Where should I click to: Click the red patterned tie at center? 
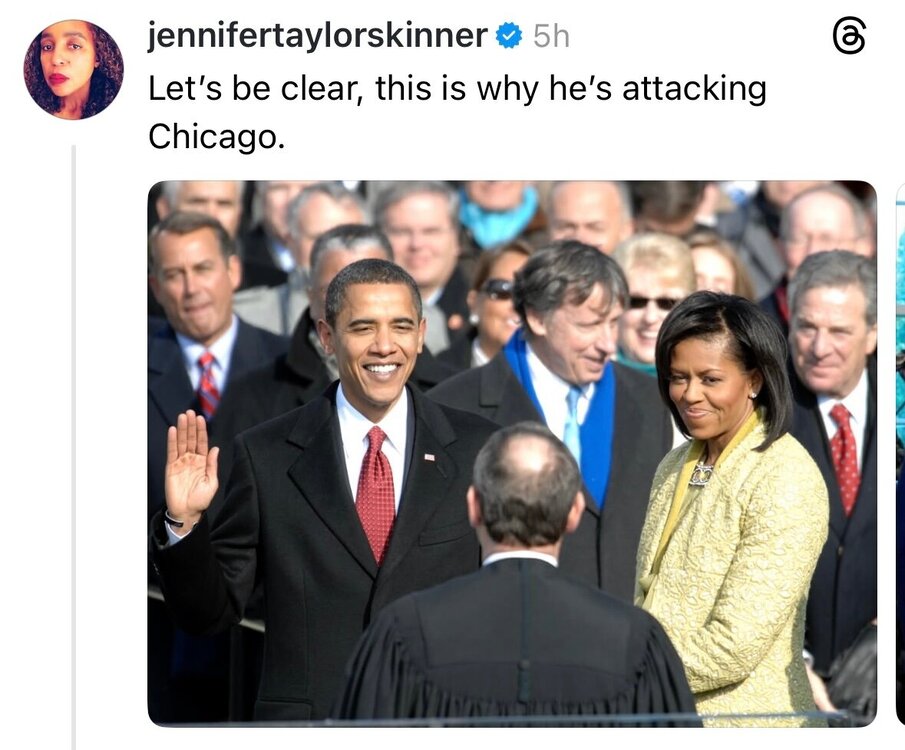376,494
